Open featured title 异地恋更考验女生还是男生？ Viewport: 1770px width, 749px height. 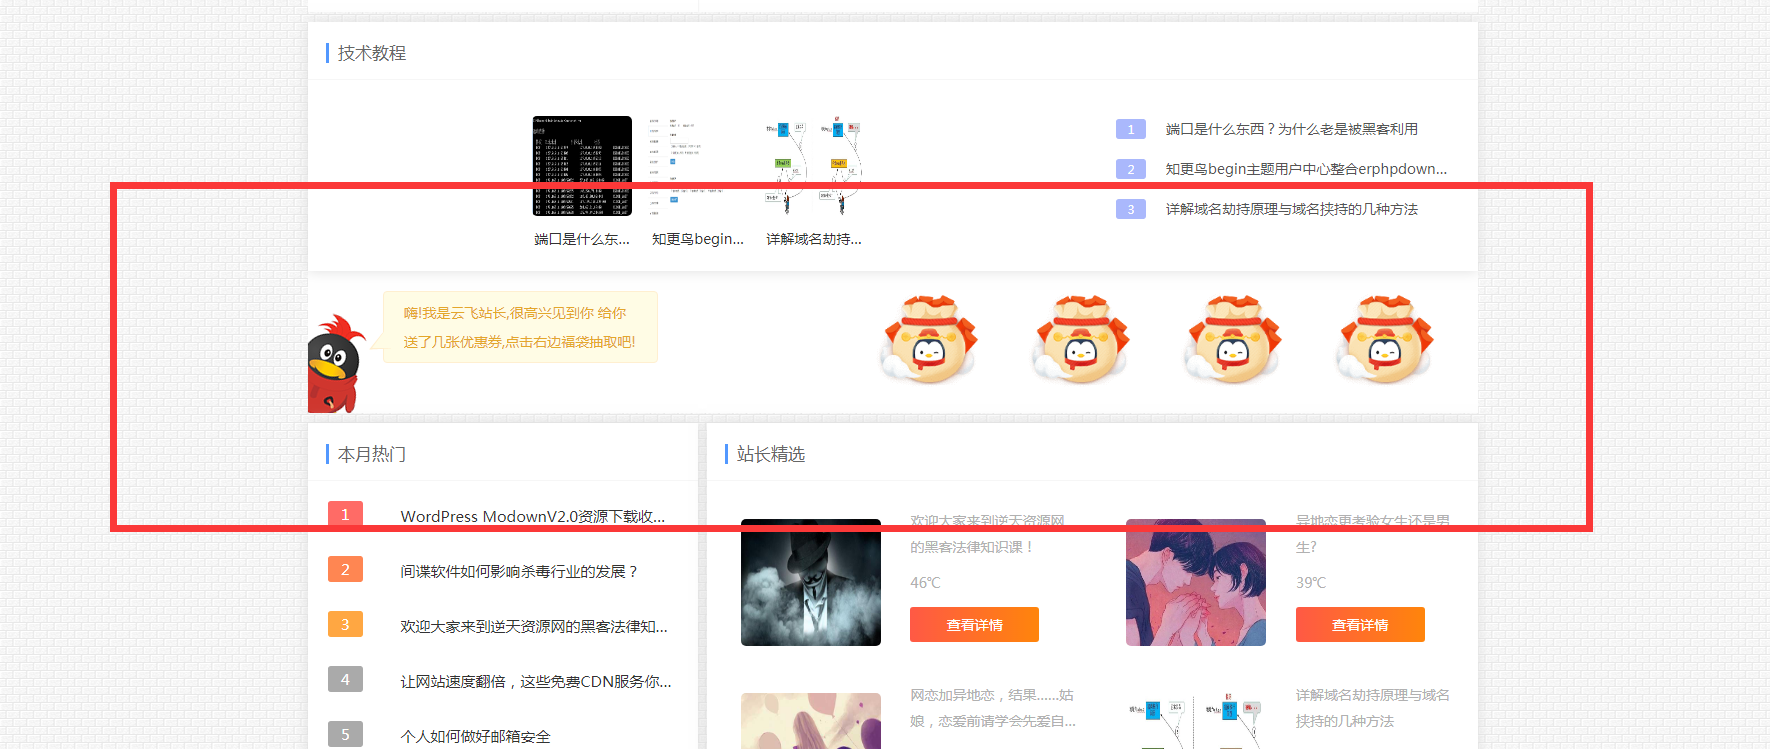(x=1373, y=534)
